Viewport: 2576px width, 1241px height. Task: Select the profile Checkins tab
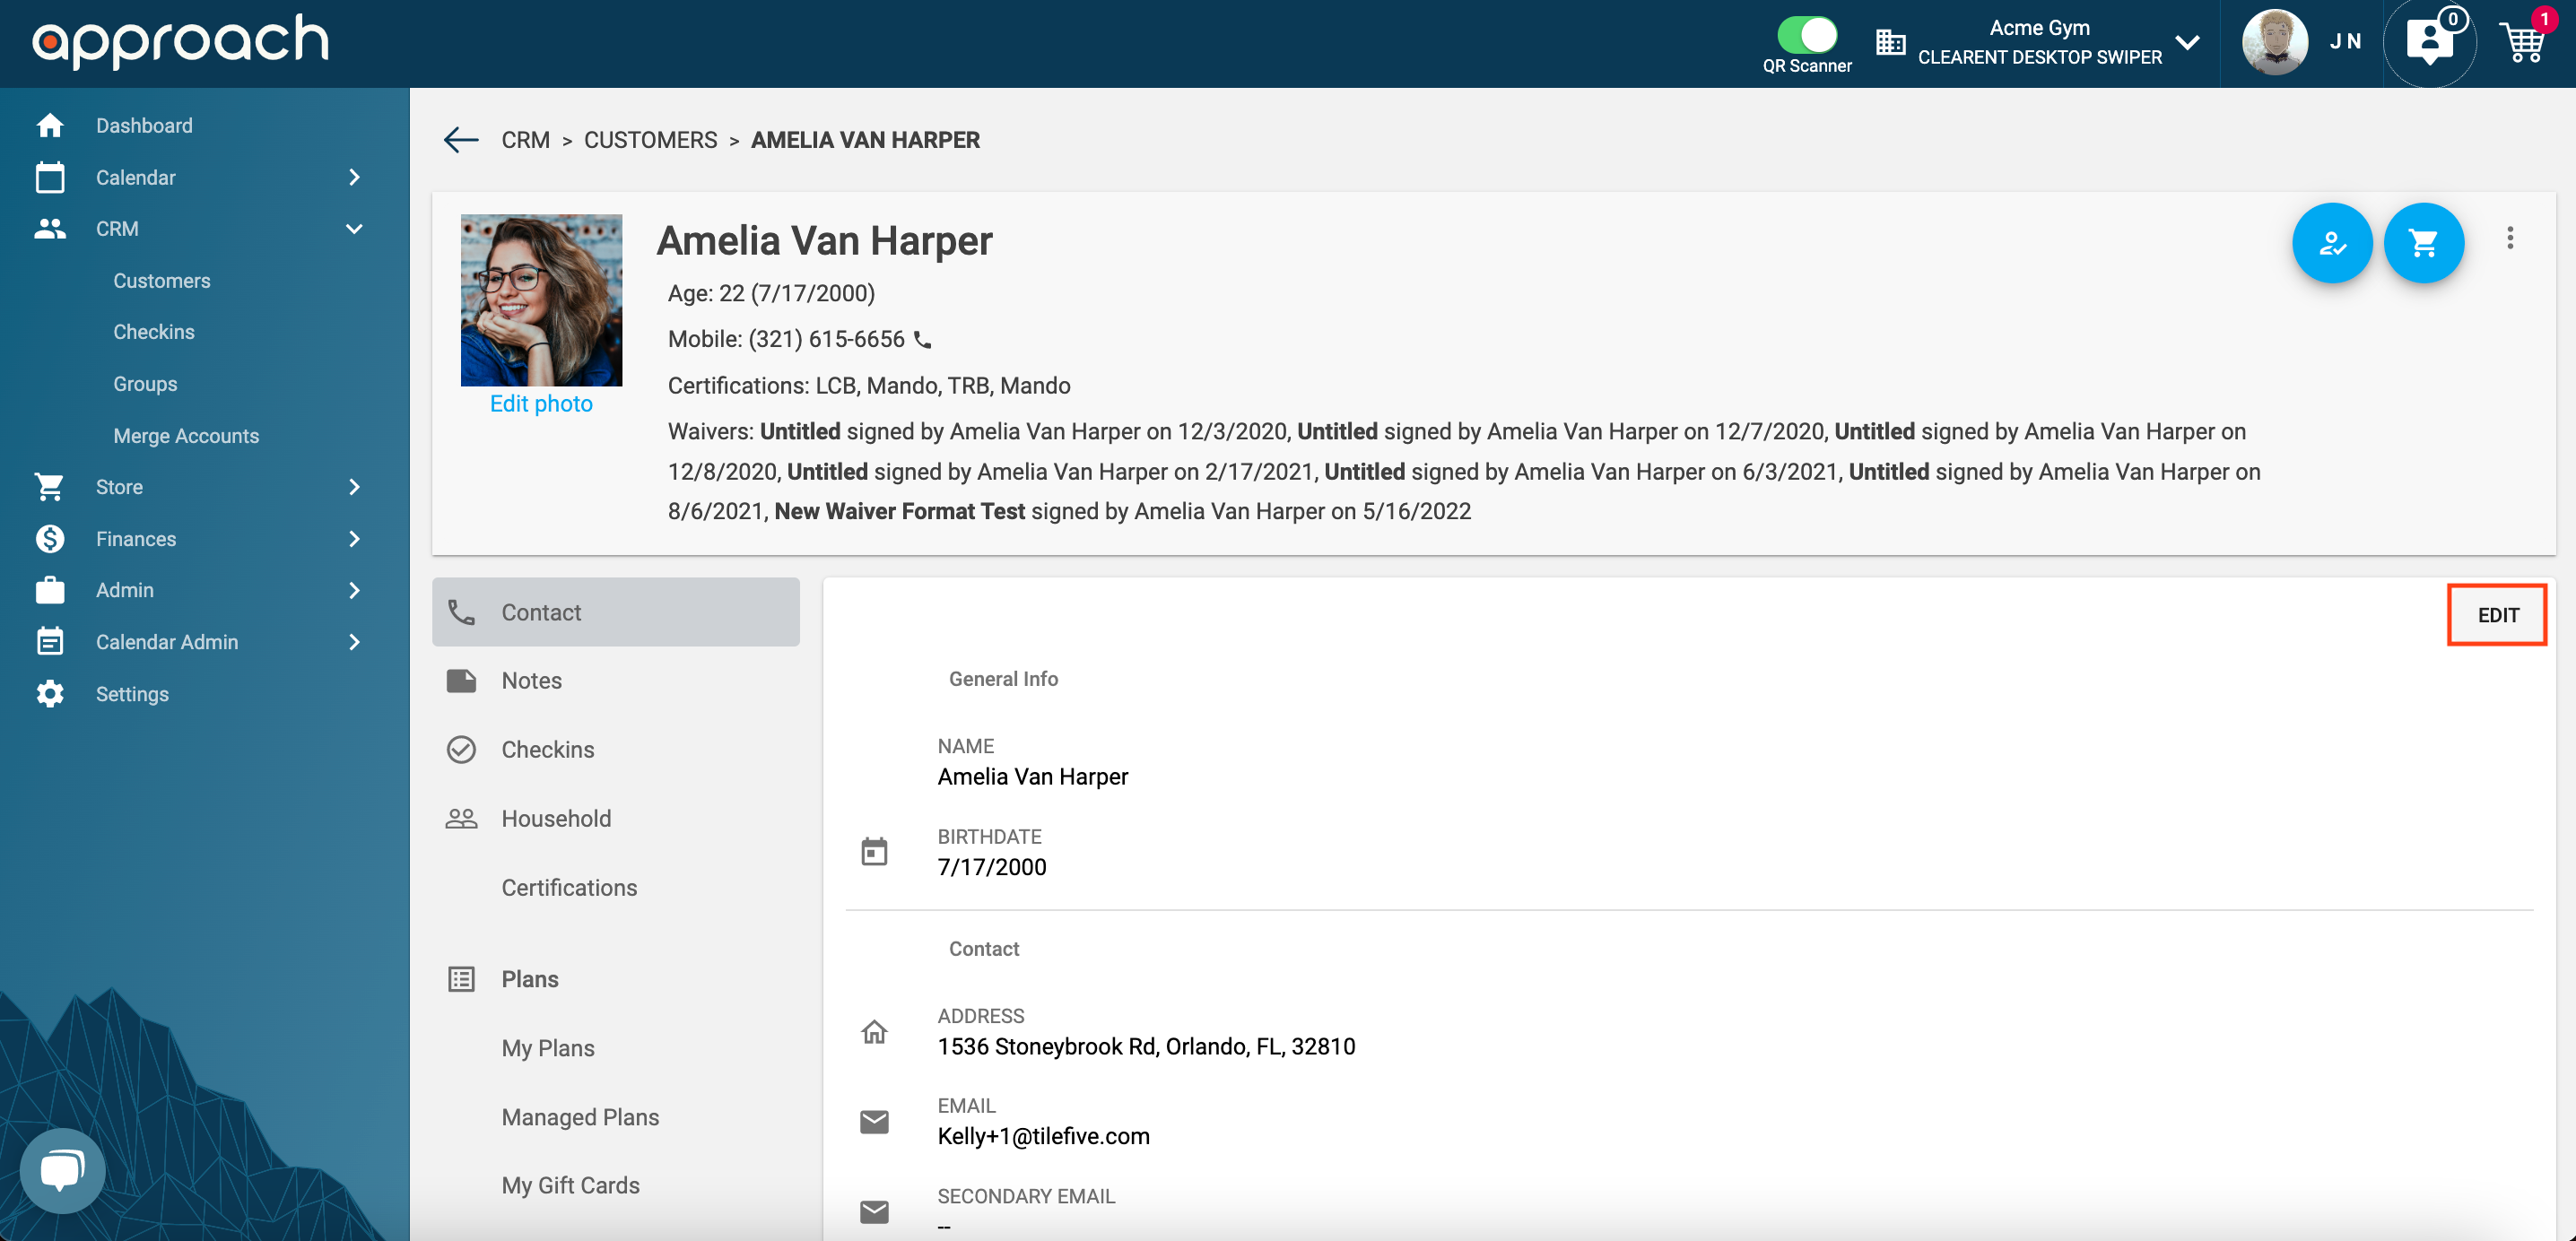[x=616, y=750]
